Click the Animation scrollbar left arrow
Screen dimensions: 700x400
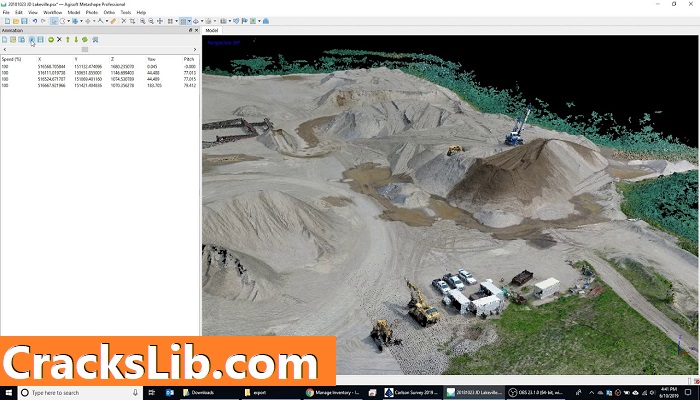point(4,50)
